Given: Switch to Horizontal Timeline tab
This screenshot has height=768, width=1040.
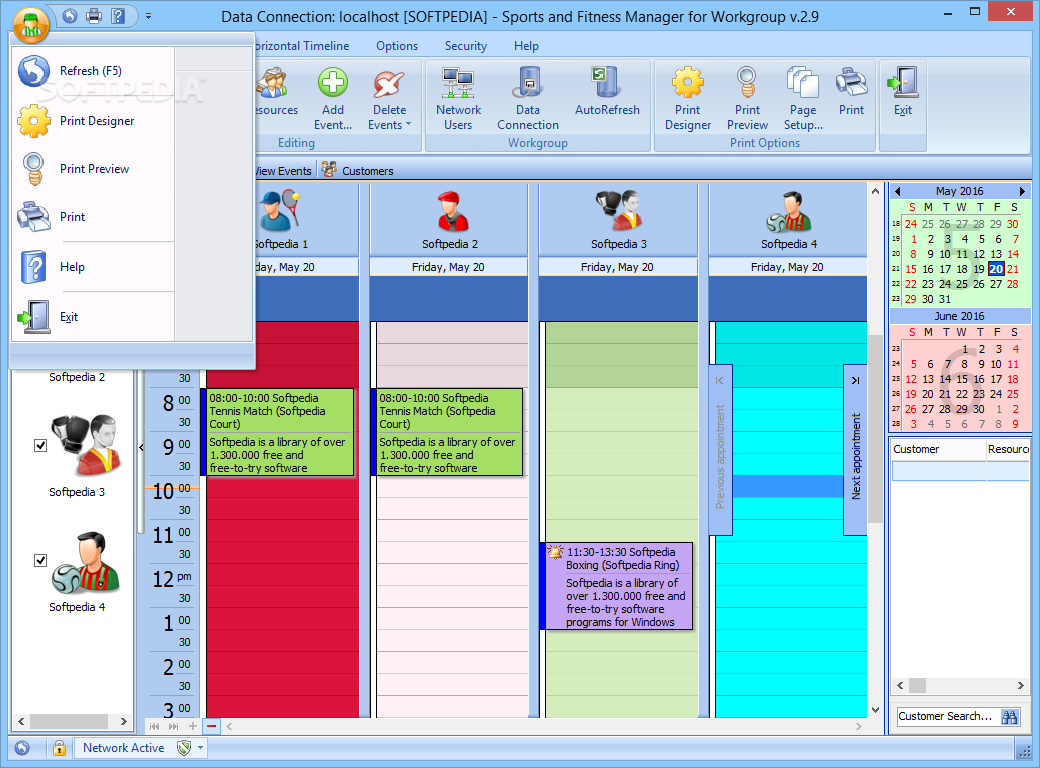Looking at the screenshot, I should tap(302, 46).
